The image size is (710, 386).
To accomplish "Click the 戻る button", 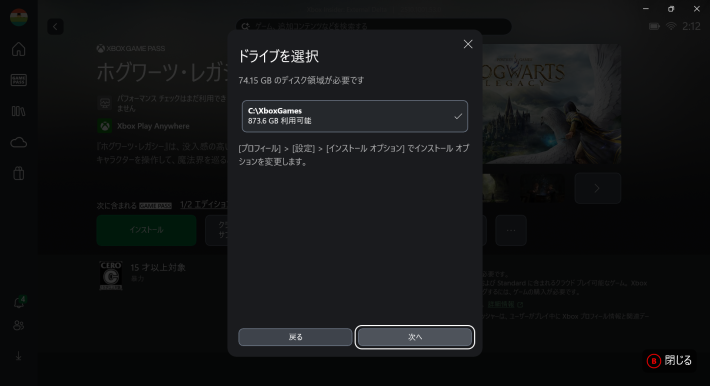I will [x=295, y=337].
